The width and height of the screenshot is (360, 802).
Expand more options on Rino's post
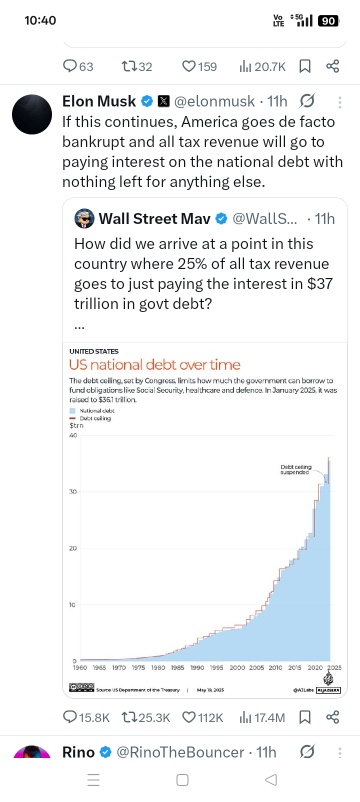pos(340,752)
